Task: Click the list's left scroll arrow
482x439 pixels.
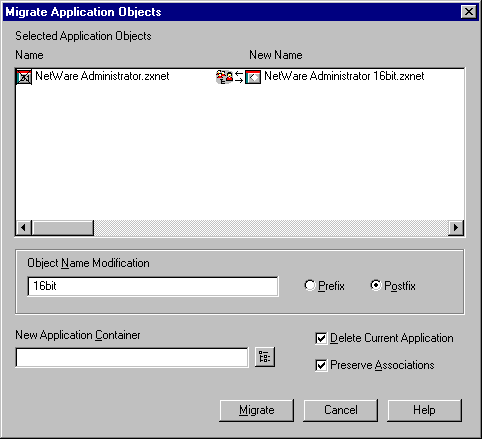Action: click(x=24, y=228)
